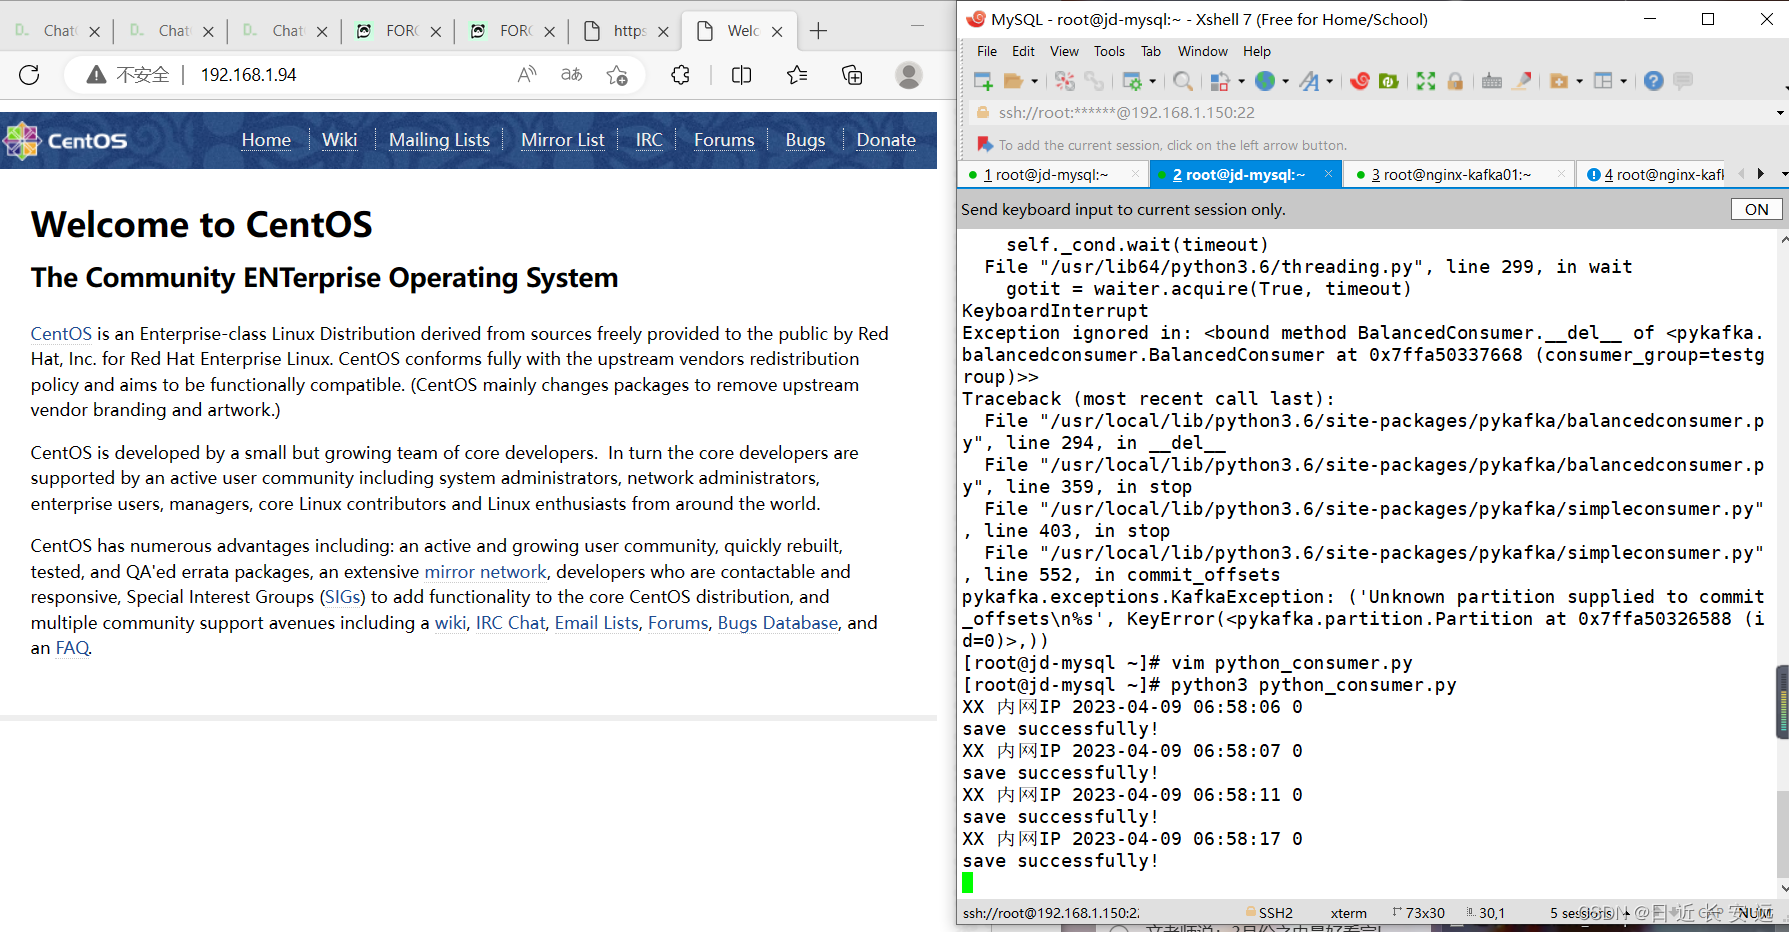
Task: Click the Find magnifier icon in Xshell toolbar
Action: (x=1183, y=81)
